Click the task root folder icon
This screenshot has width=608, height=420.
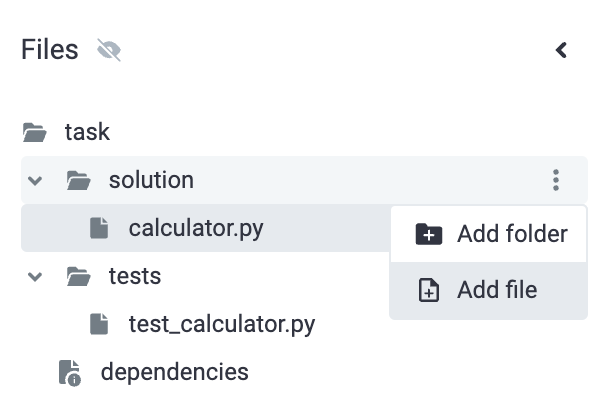click(x=35, y=132)
